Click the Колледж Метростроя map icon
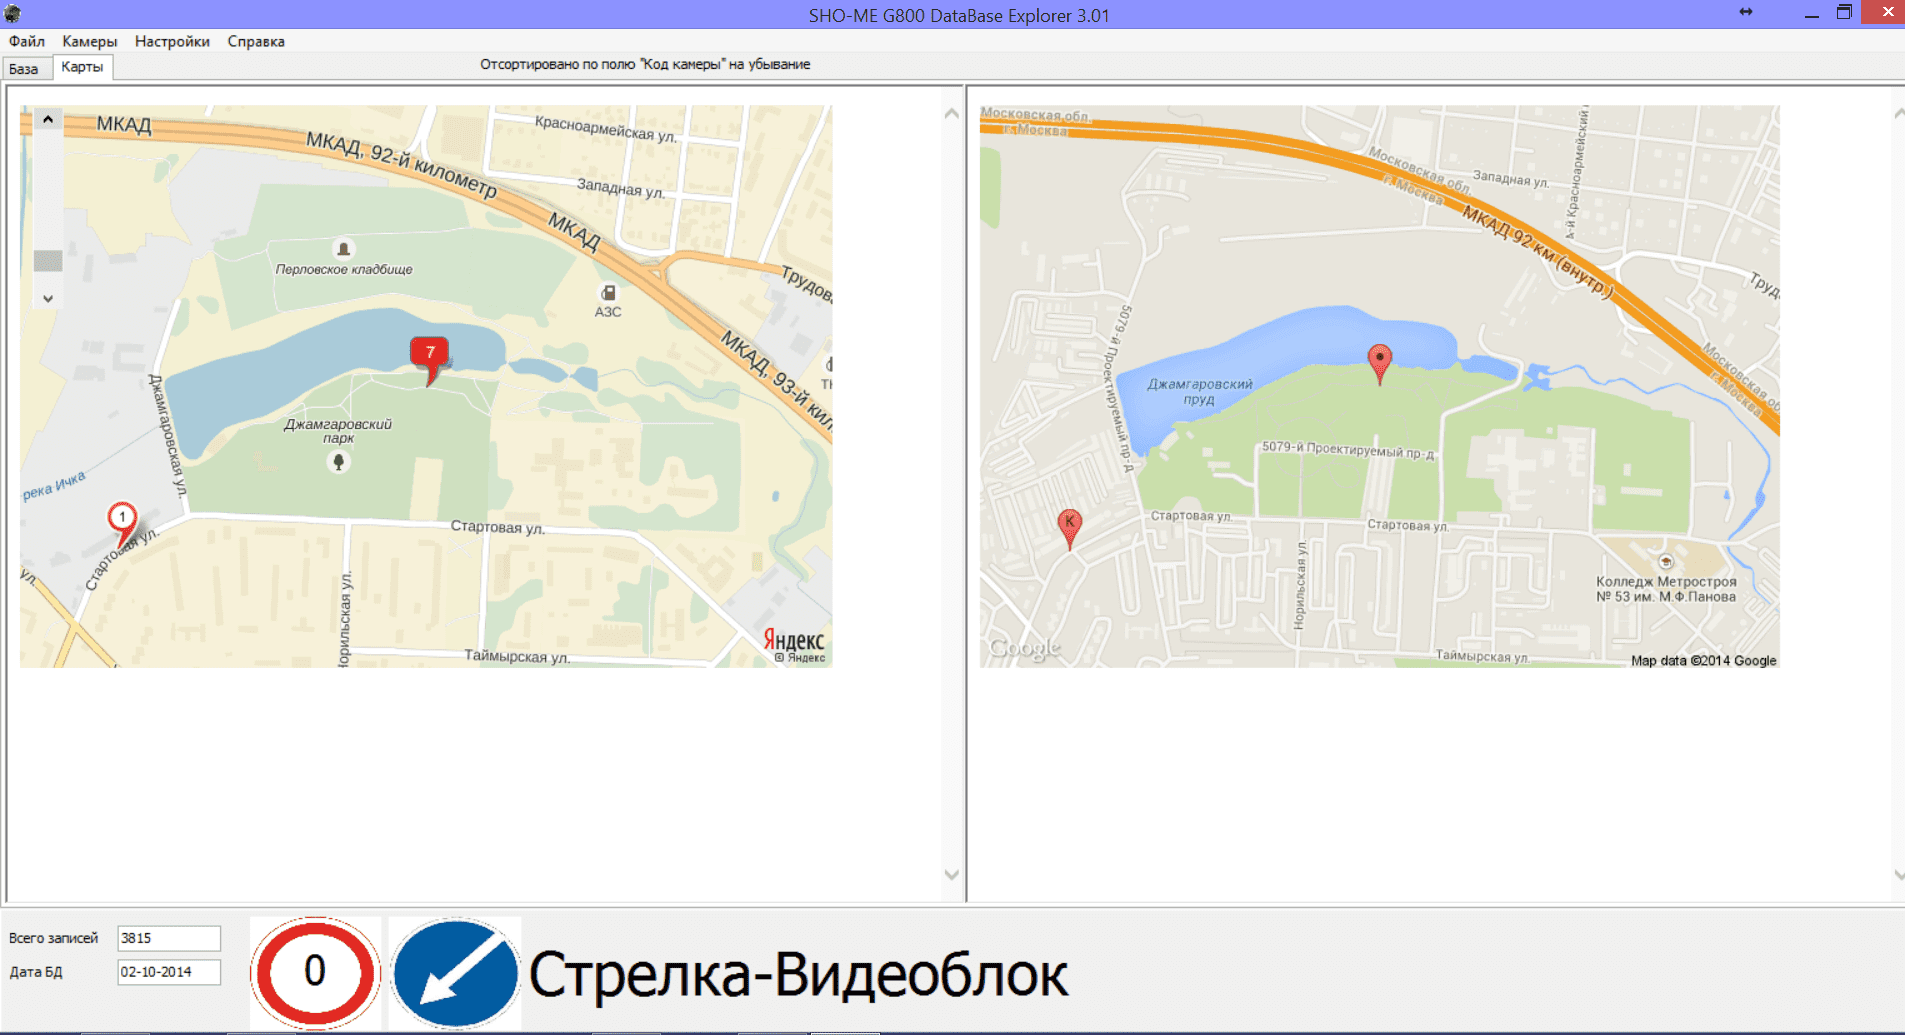 pos(1665,562)
